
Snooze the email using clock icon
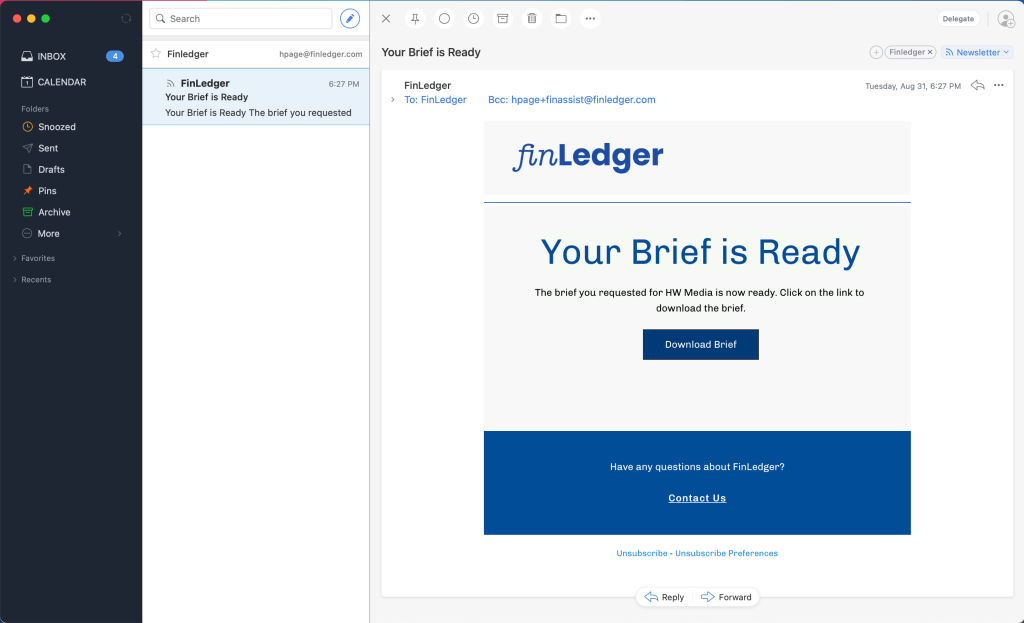coord(473,18)
